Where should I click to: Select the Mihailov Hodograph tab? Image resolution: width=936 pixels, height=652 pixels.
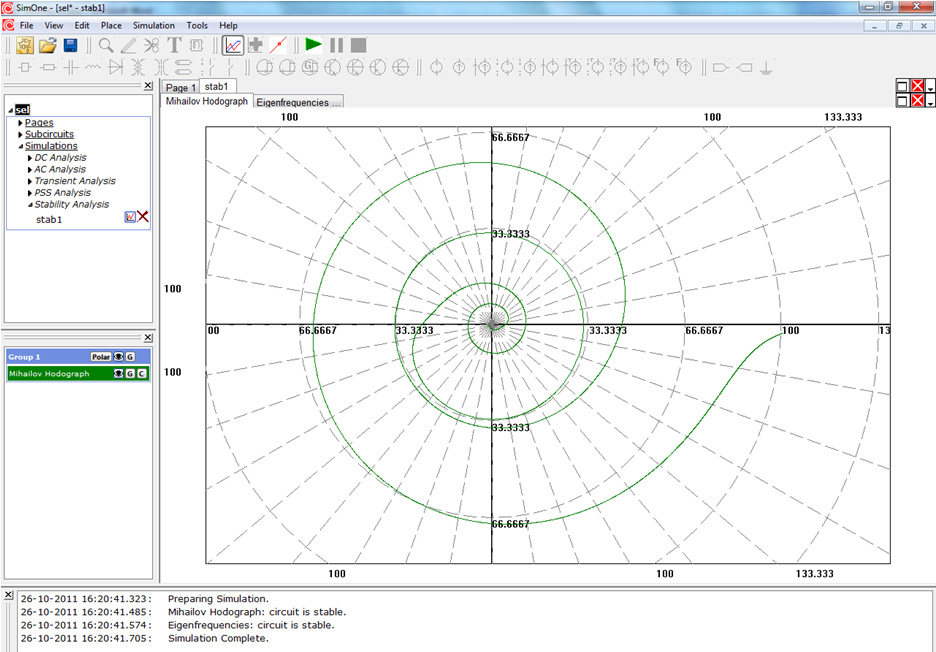coord(207,102)
